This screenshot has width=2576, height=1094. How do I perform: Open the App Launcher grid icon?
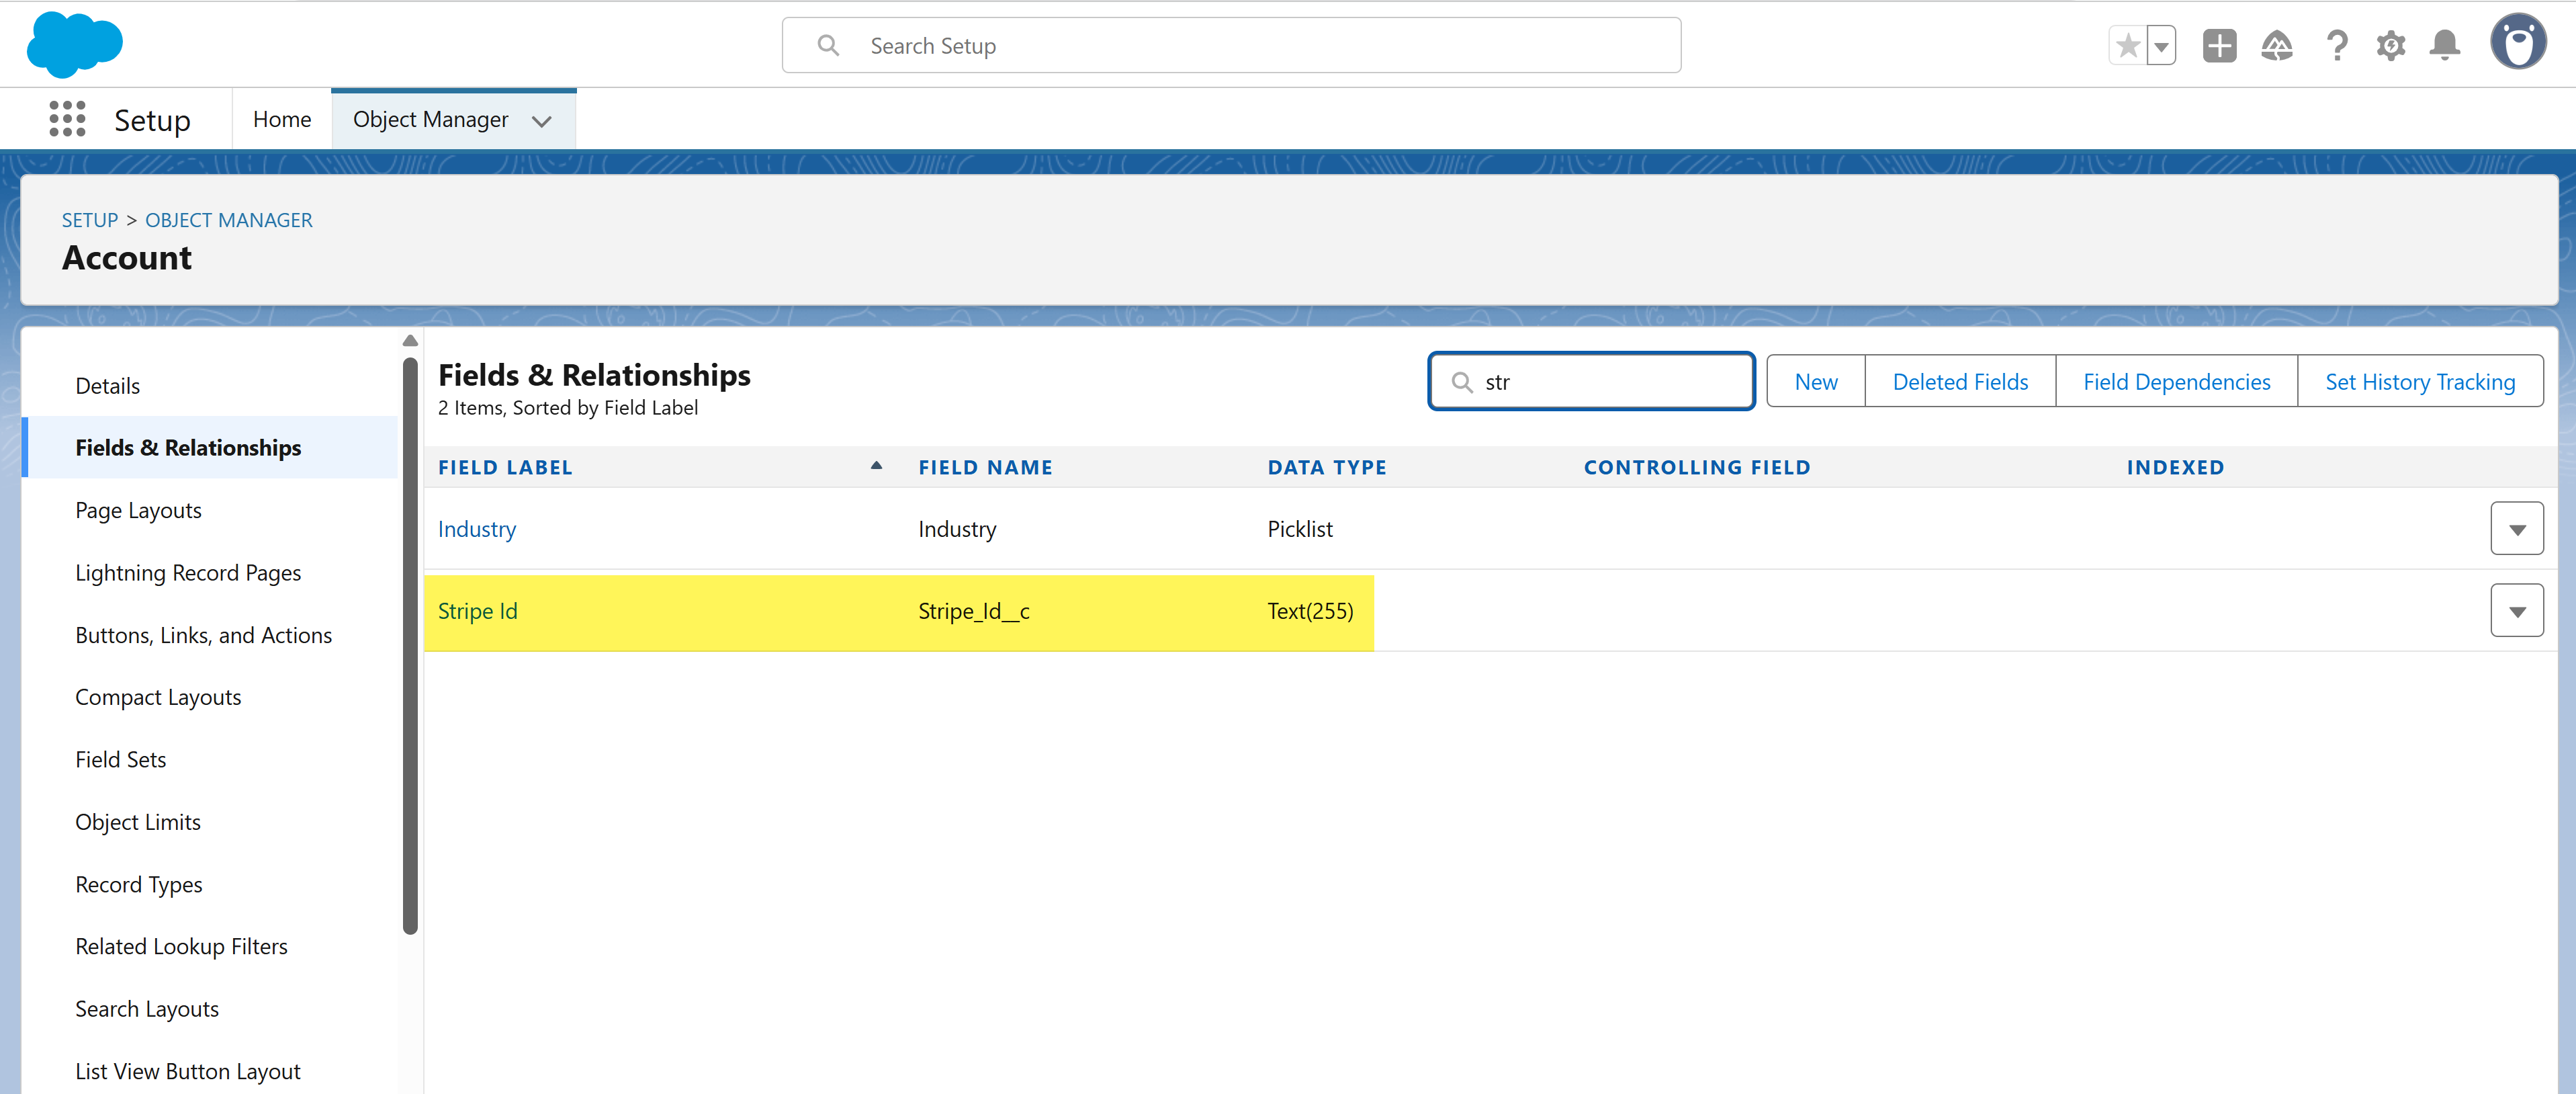(67, 119)
